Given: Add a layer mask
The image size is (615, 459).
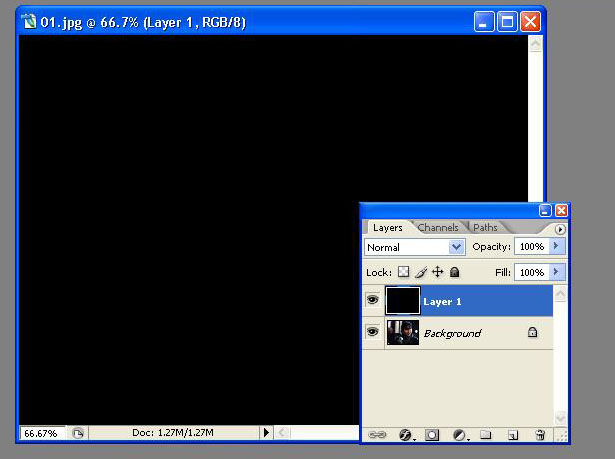Looking at the screenshot, I should 431,435.
